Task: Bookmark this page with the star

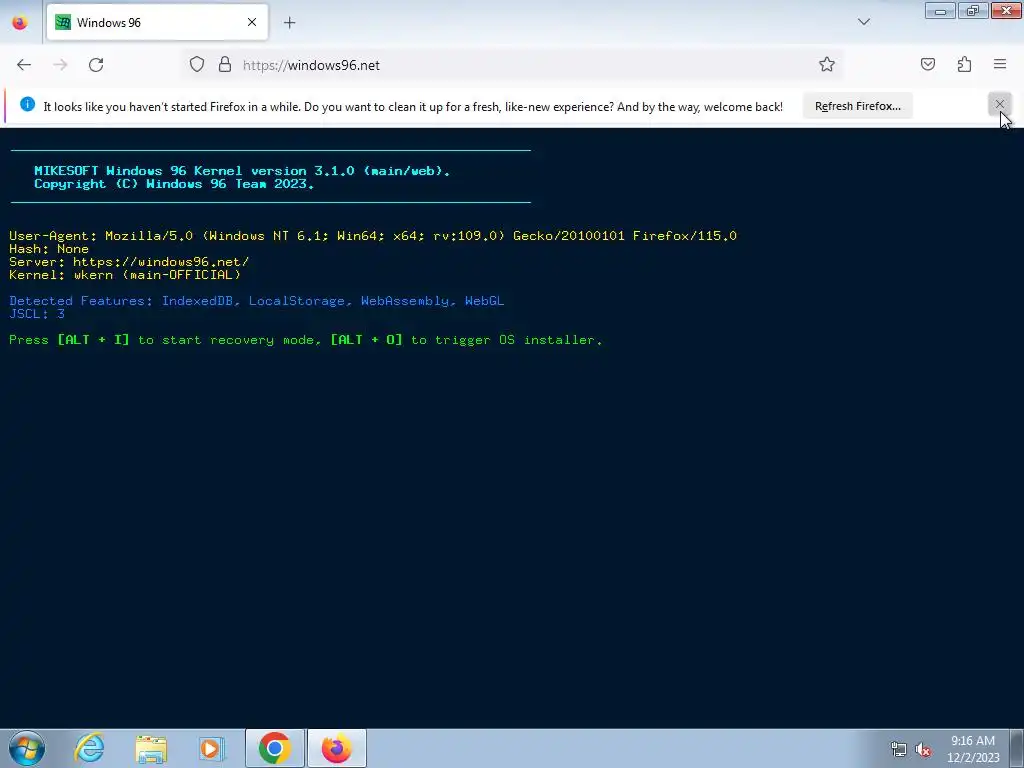Action: coord(827,64)
